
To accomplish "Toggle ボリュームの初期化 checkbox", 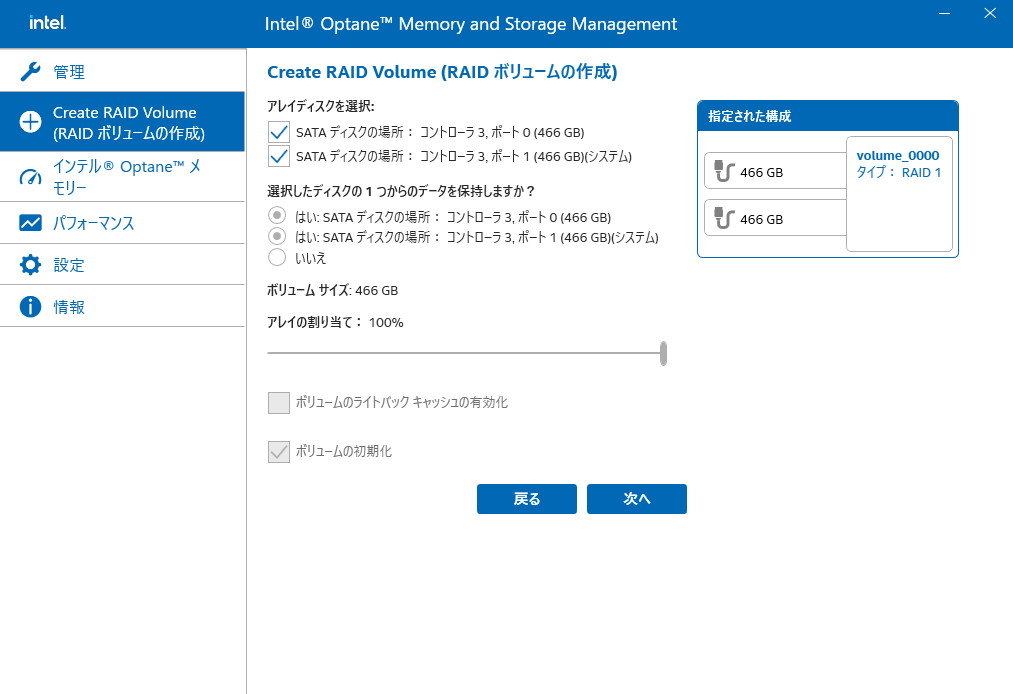I will [x=279, y=452].
